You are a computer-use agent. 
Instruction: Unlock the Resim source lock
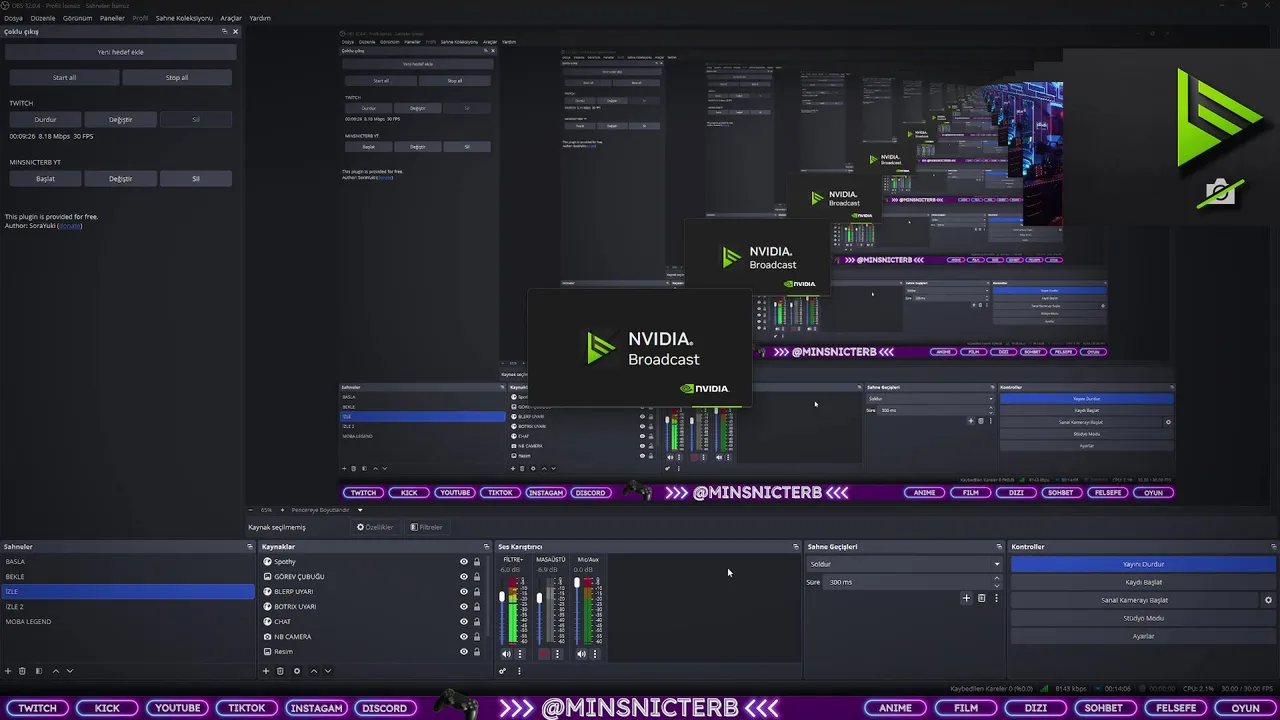coord(477,652)
